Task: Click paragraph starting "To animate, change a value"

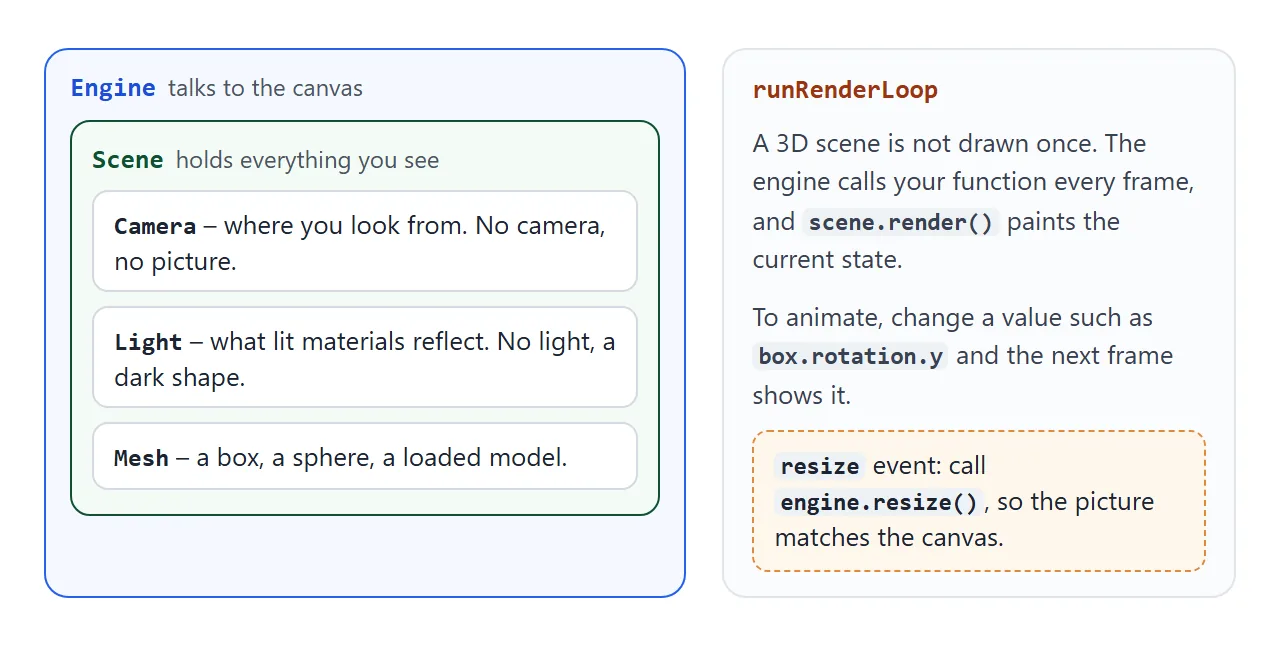Action: pos(963,356)
